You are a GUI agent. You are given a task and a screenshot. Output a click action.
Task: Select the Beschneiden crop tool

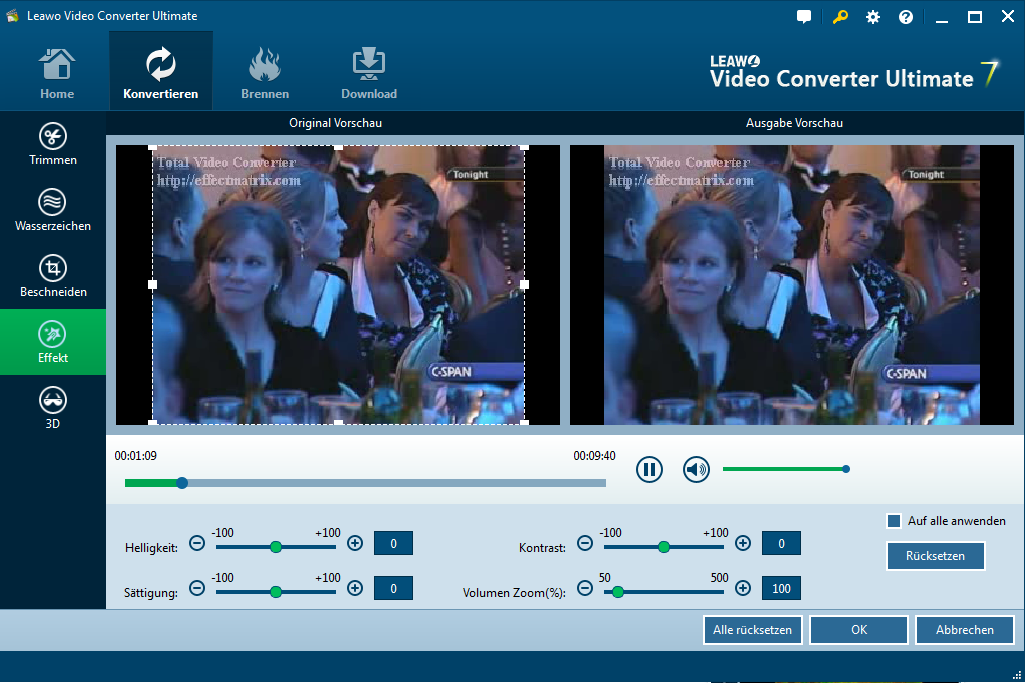(x=53, y=276)
